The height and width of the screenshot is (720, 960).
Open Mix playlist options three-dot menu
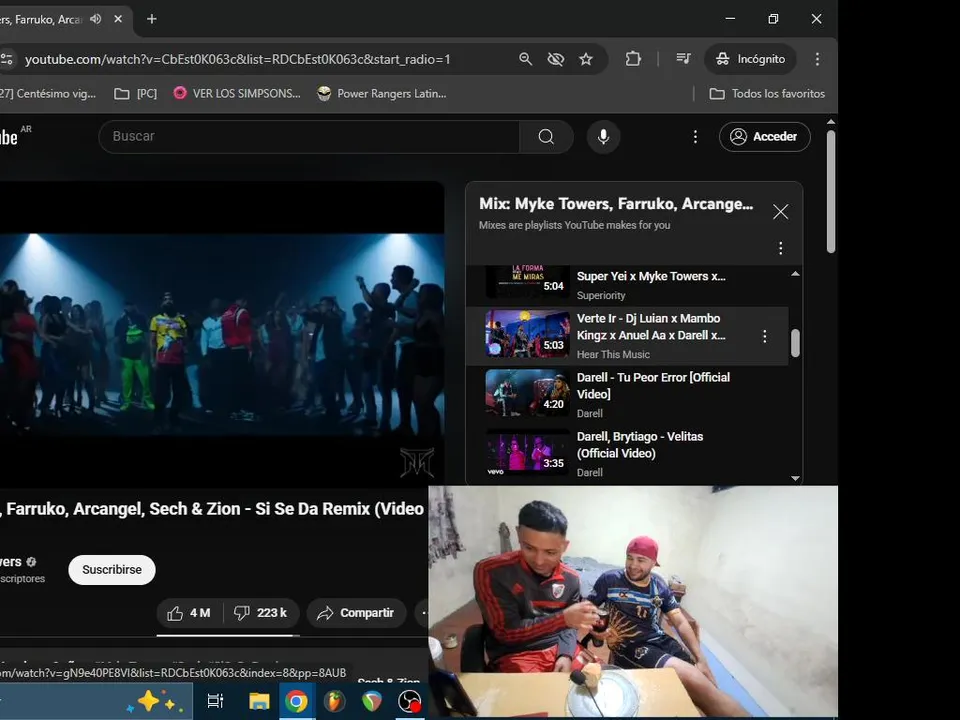(x=780, y=248)
